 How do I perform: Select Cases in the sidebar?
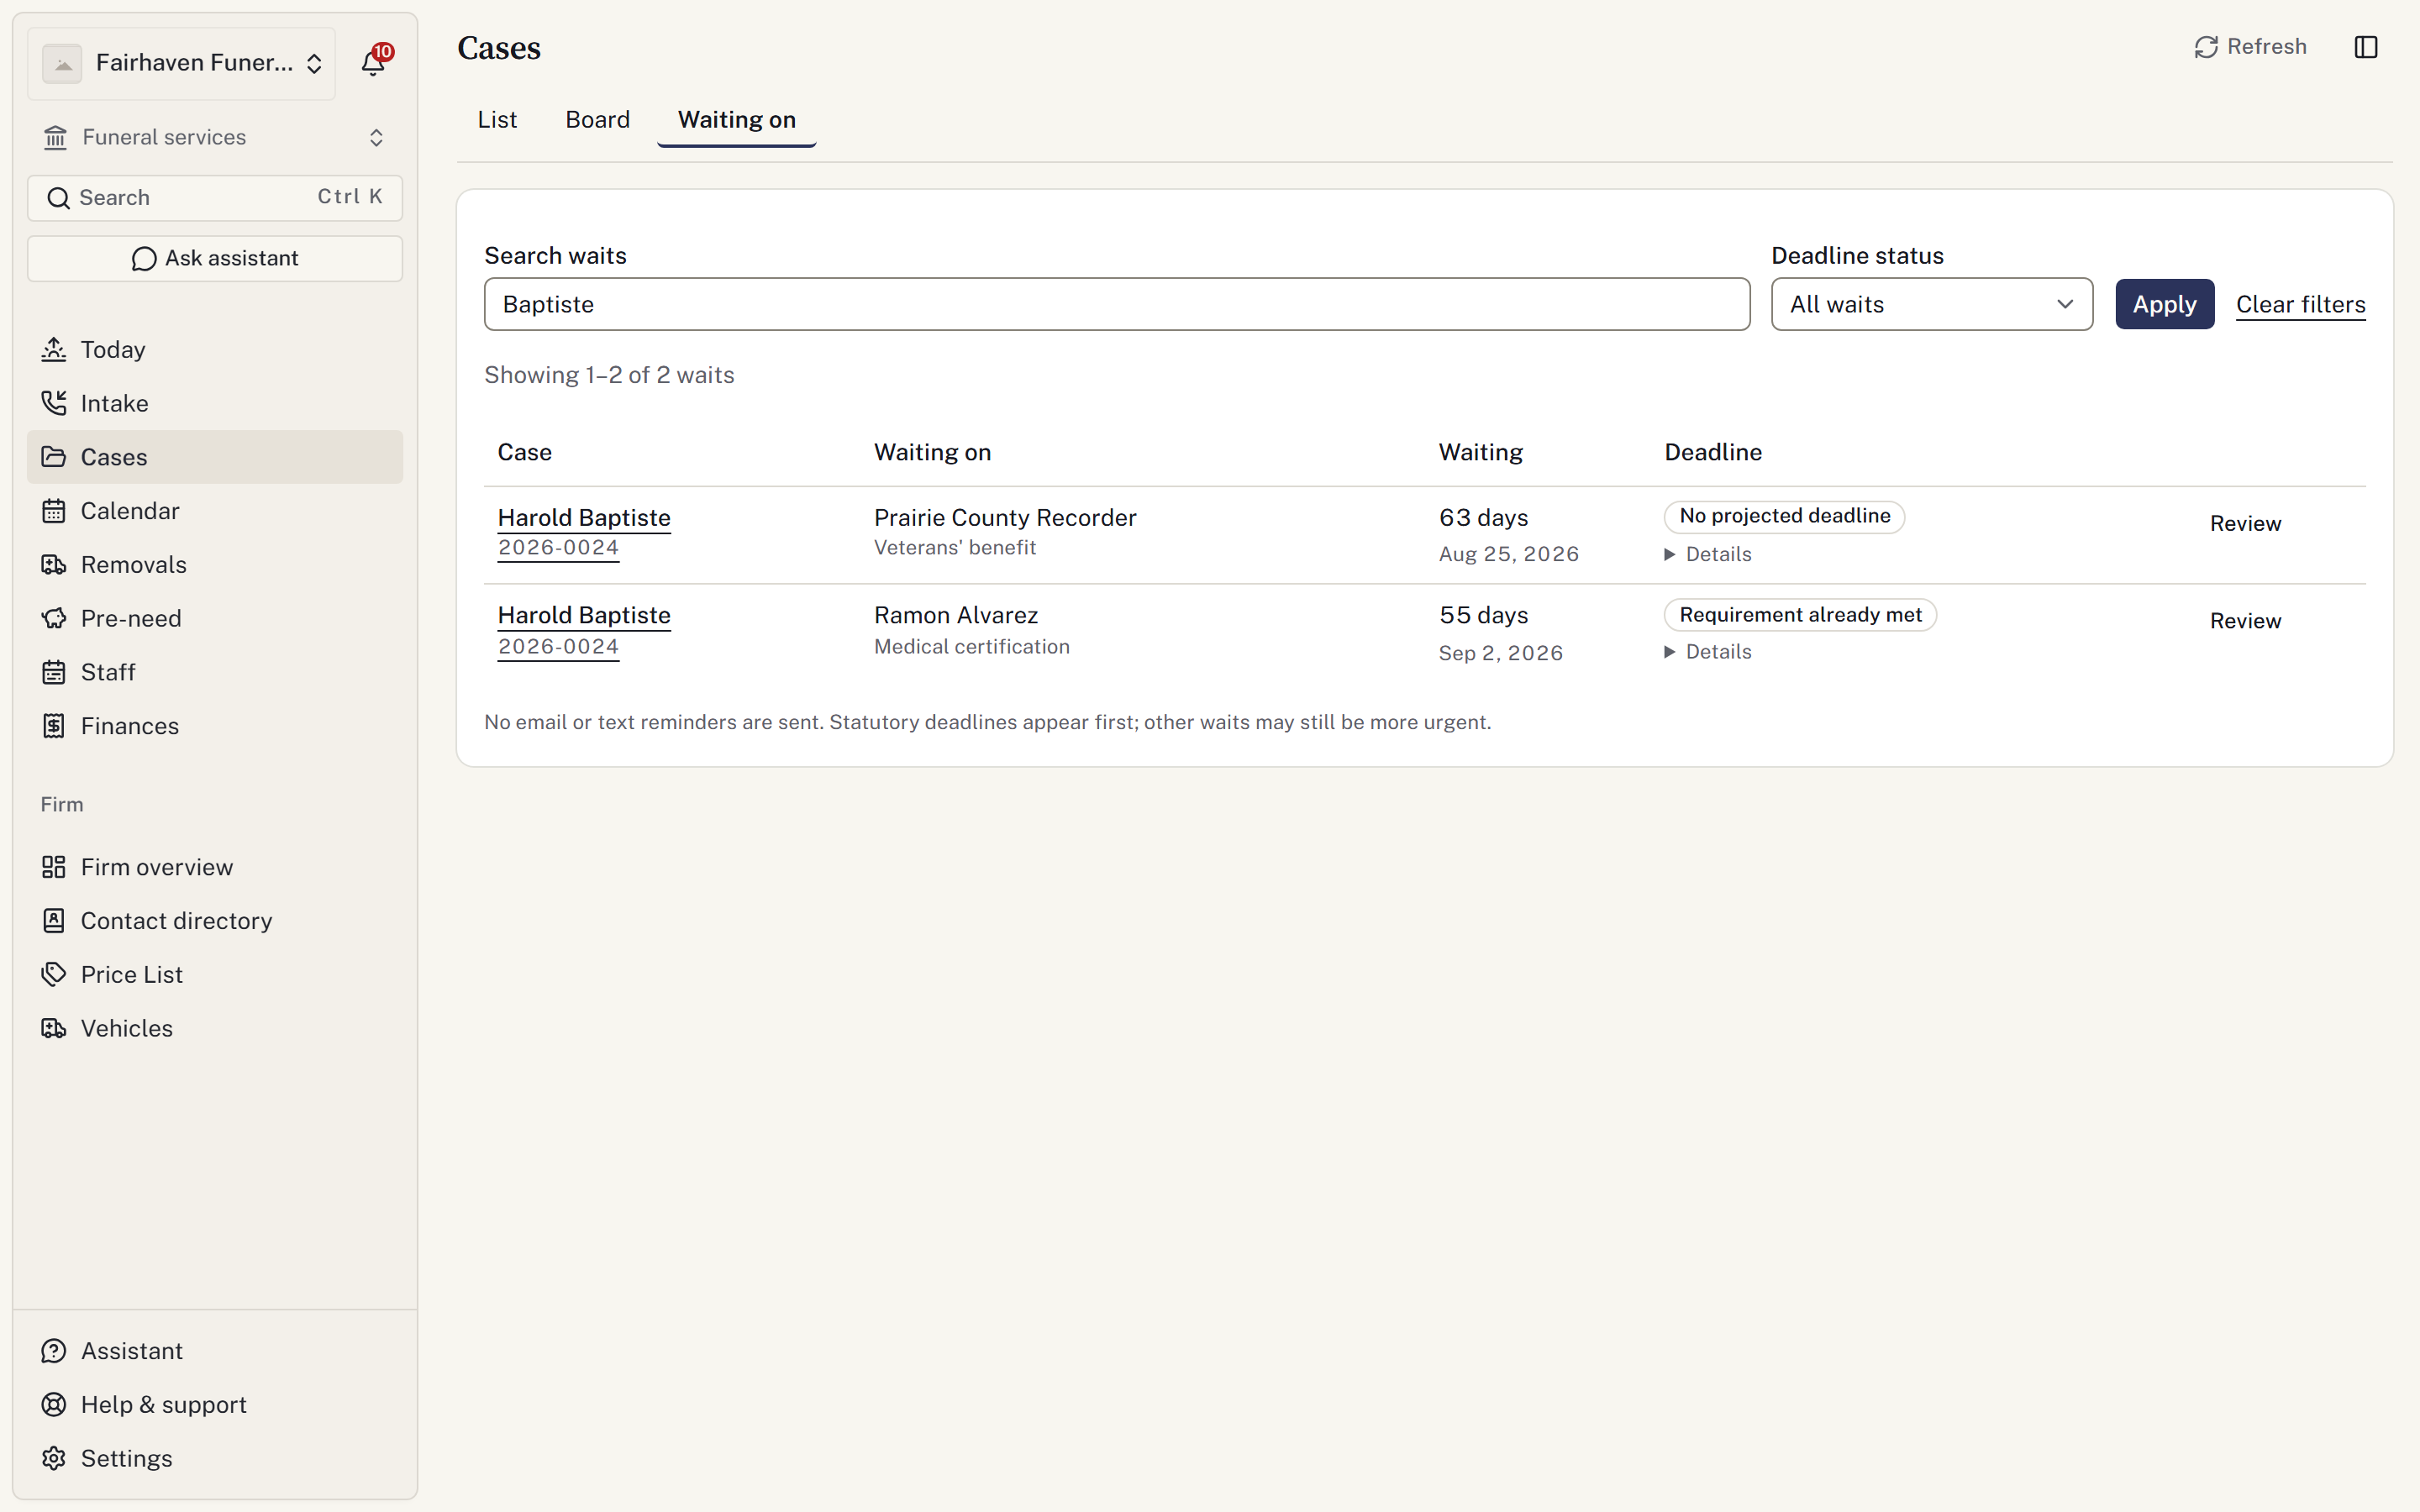tap(215, 457)
